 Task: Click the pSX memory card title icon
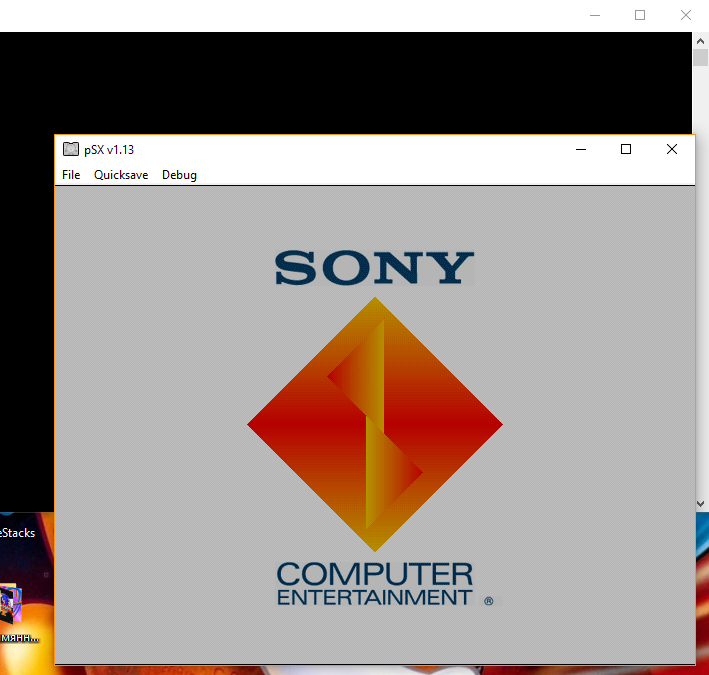(x=71, y=149)
